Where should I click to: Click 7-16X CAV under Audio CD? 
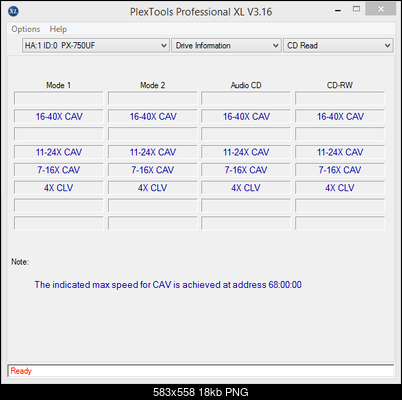coord(246,170)
